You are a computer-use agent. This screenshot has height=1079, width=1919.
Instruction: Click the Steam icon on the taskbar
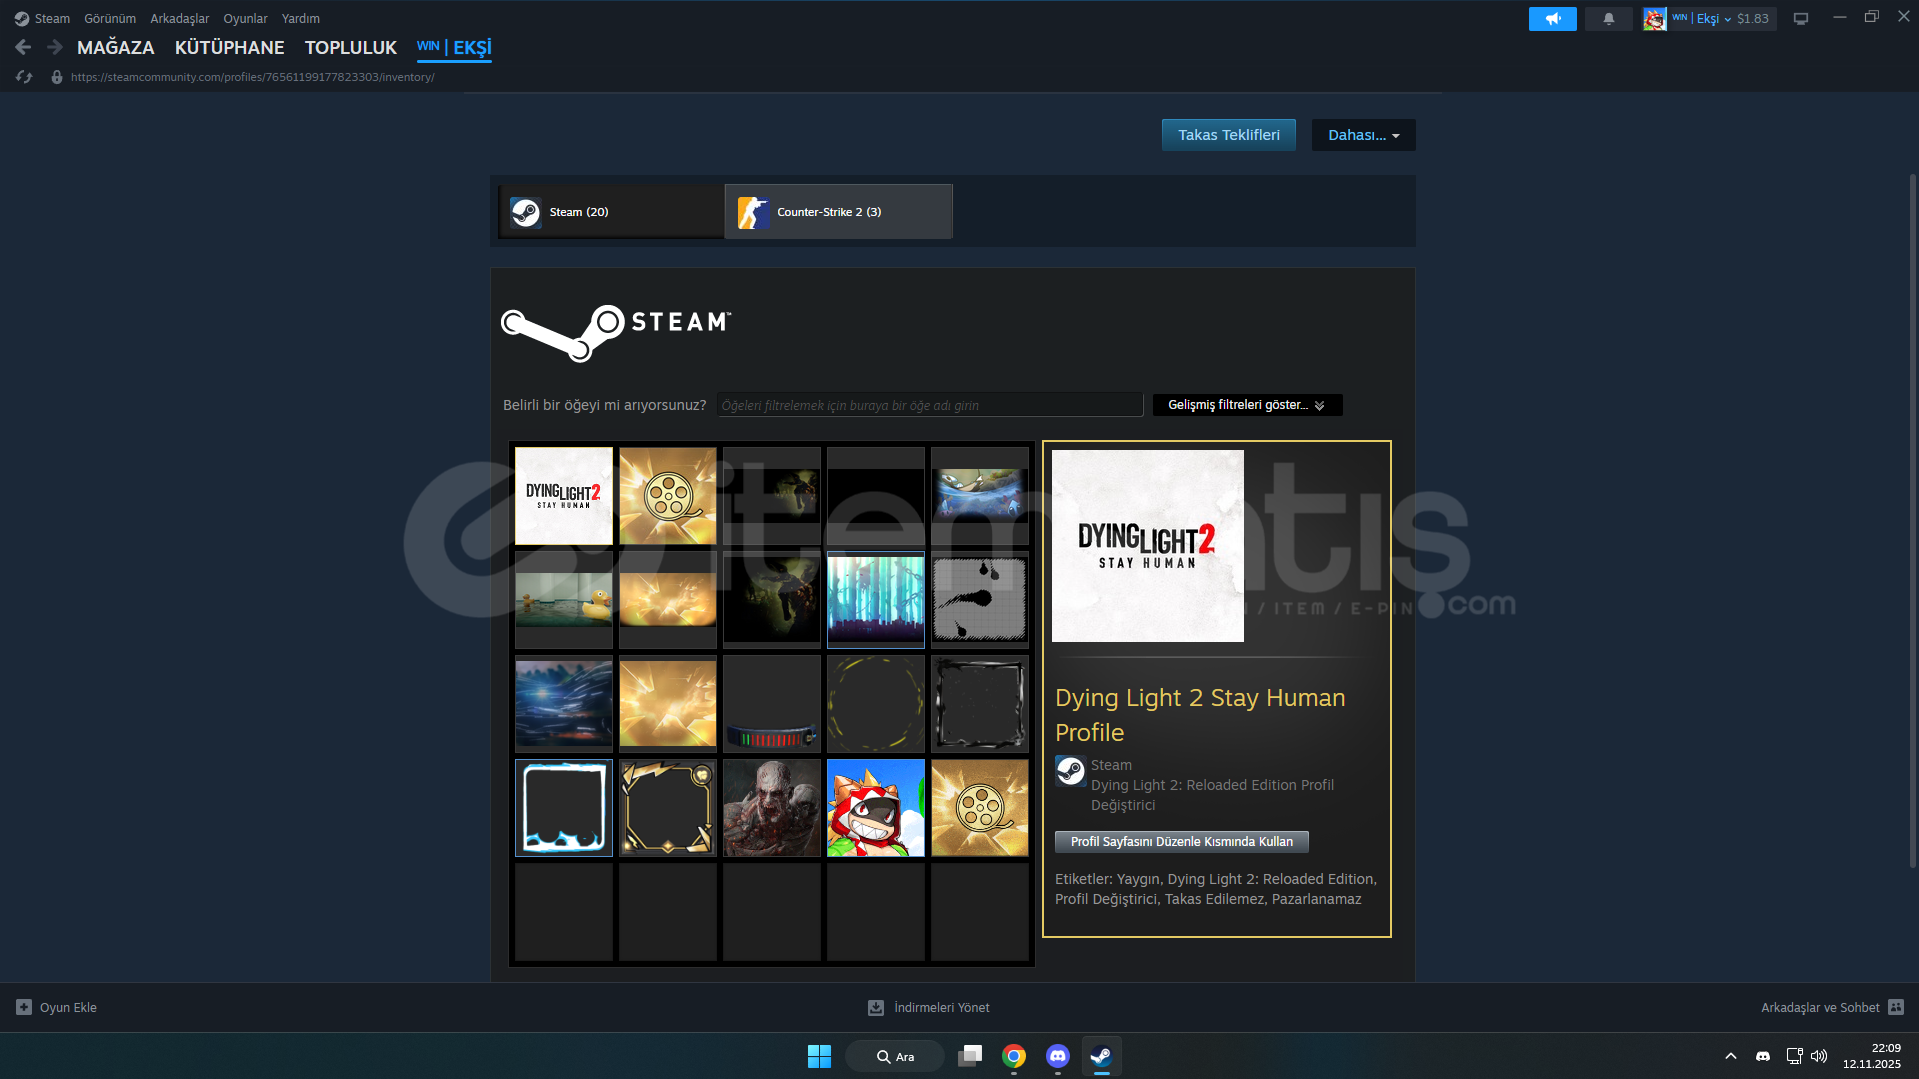(1101, 1056)
